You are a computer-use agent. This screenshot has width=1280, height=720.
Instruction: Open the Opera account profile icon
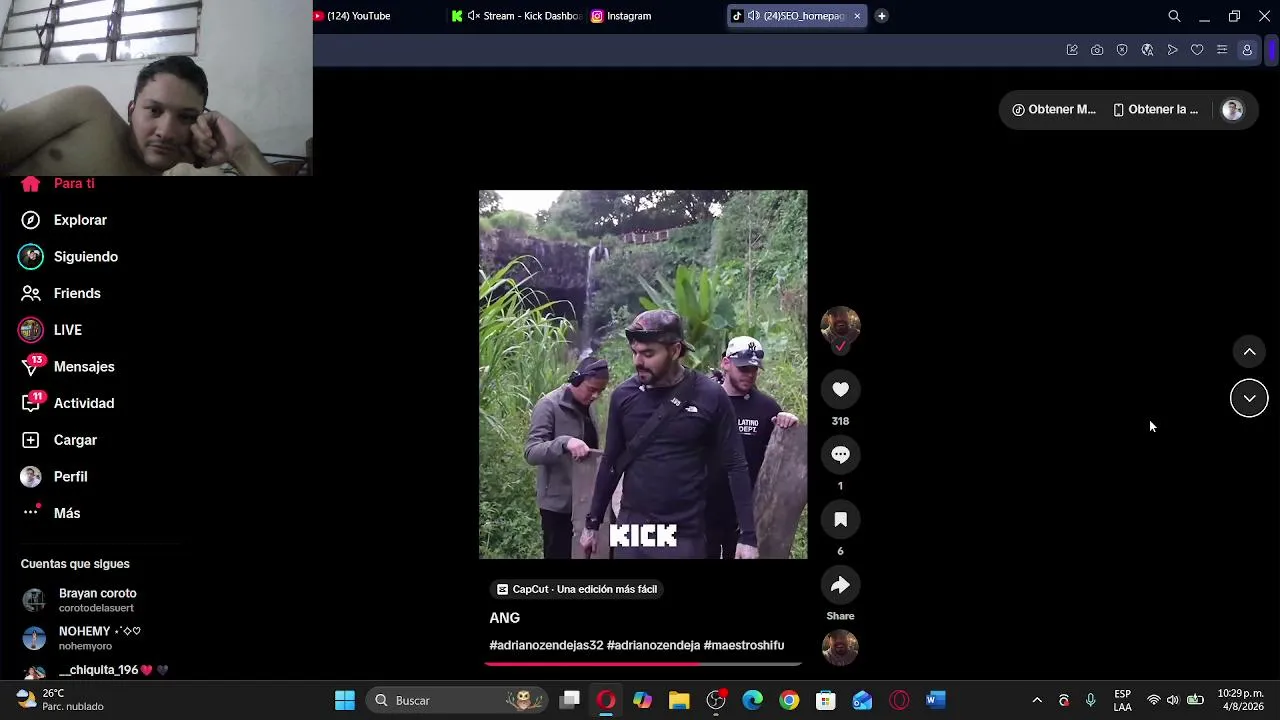tap(1247, 50)
